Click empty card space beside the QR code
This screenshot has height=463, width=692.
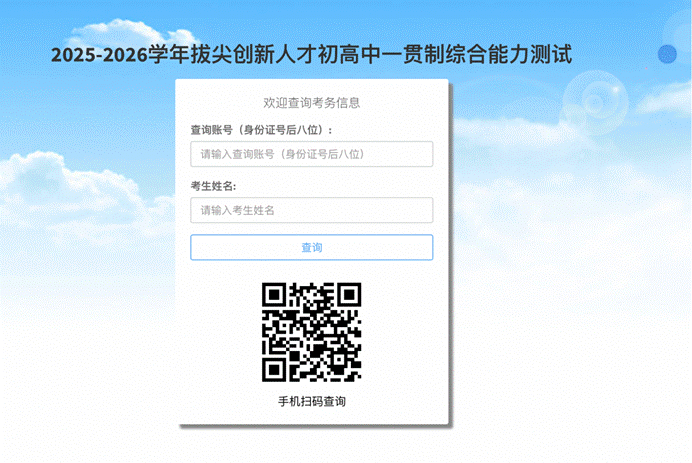coord(221,331)
